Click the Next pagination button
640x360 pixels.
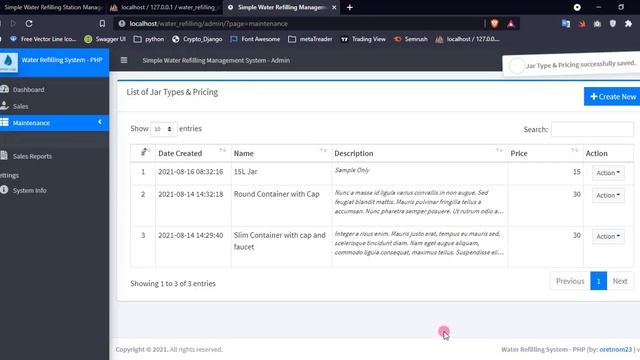(x=620, y=281)
